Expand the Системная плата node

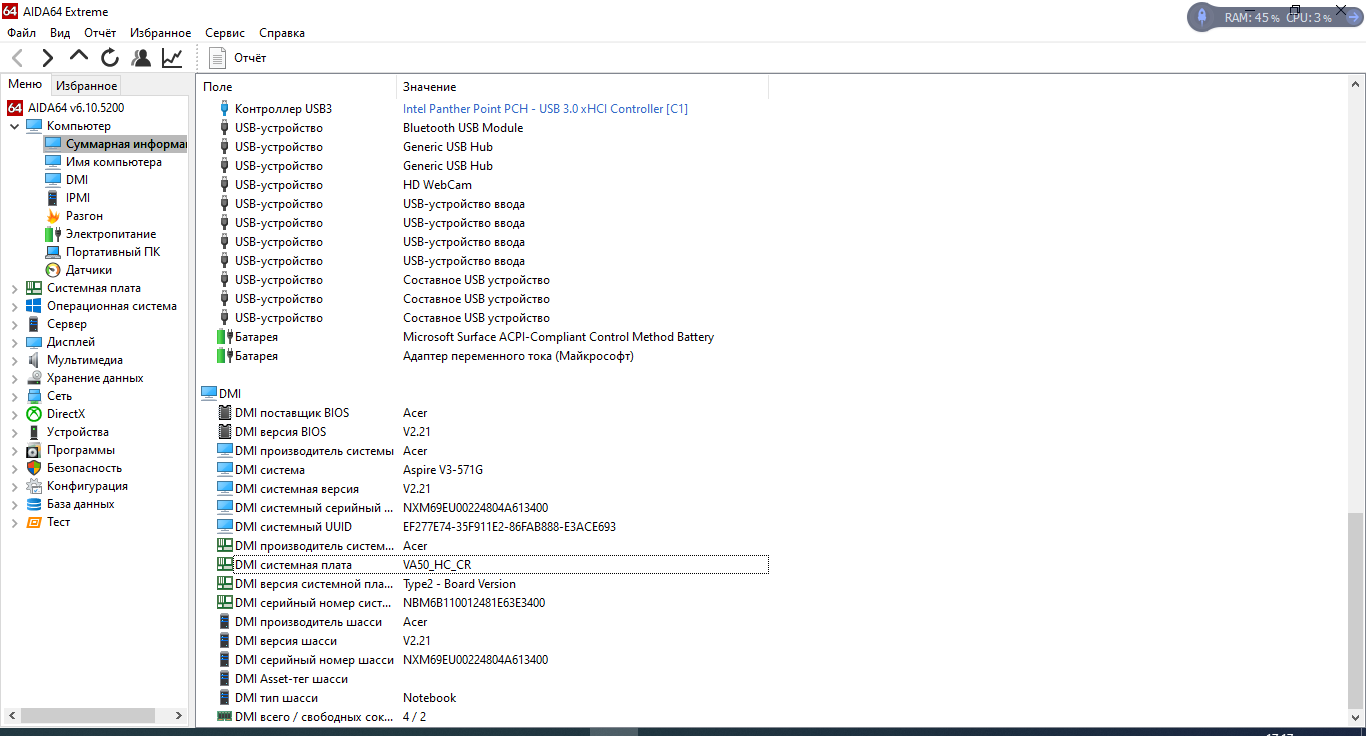[14, 288]
